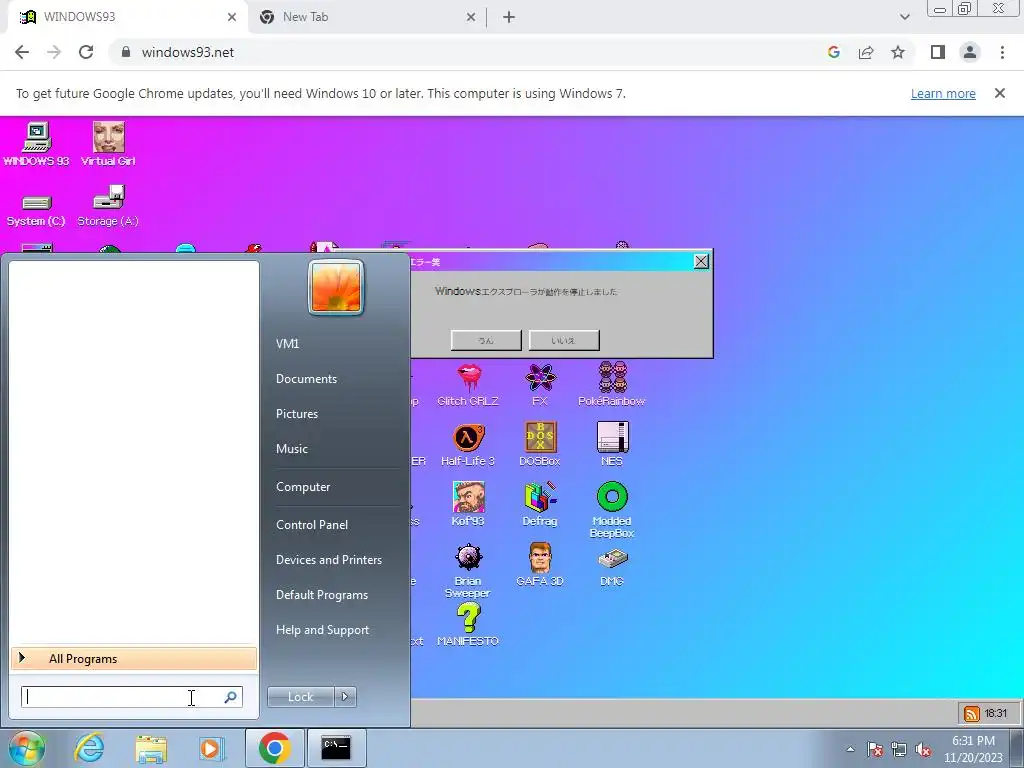Screen dimensions: 1024x768
Task: Open the Defrag icon
Action: tap(540, 505)
